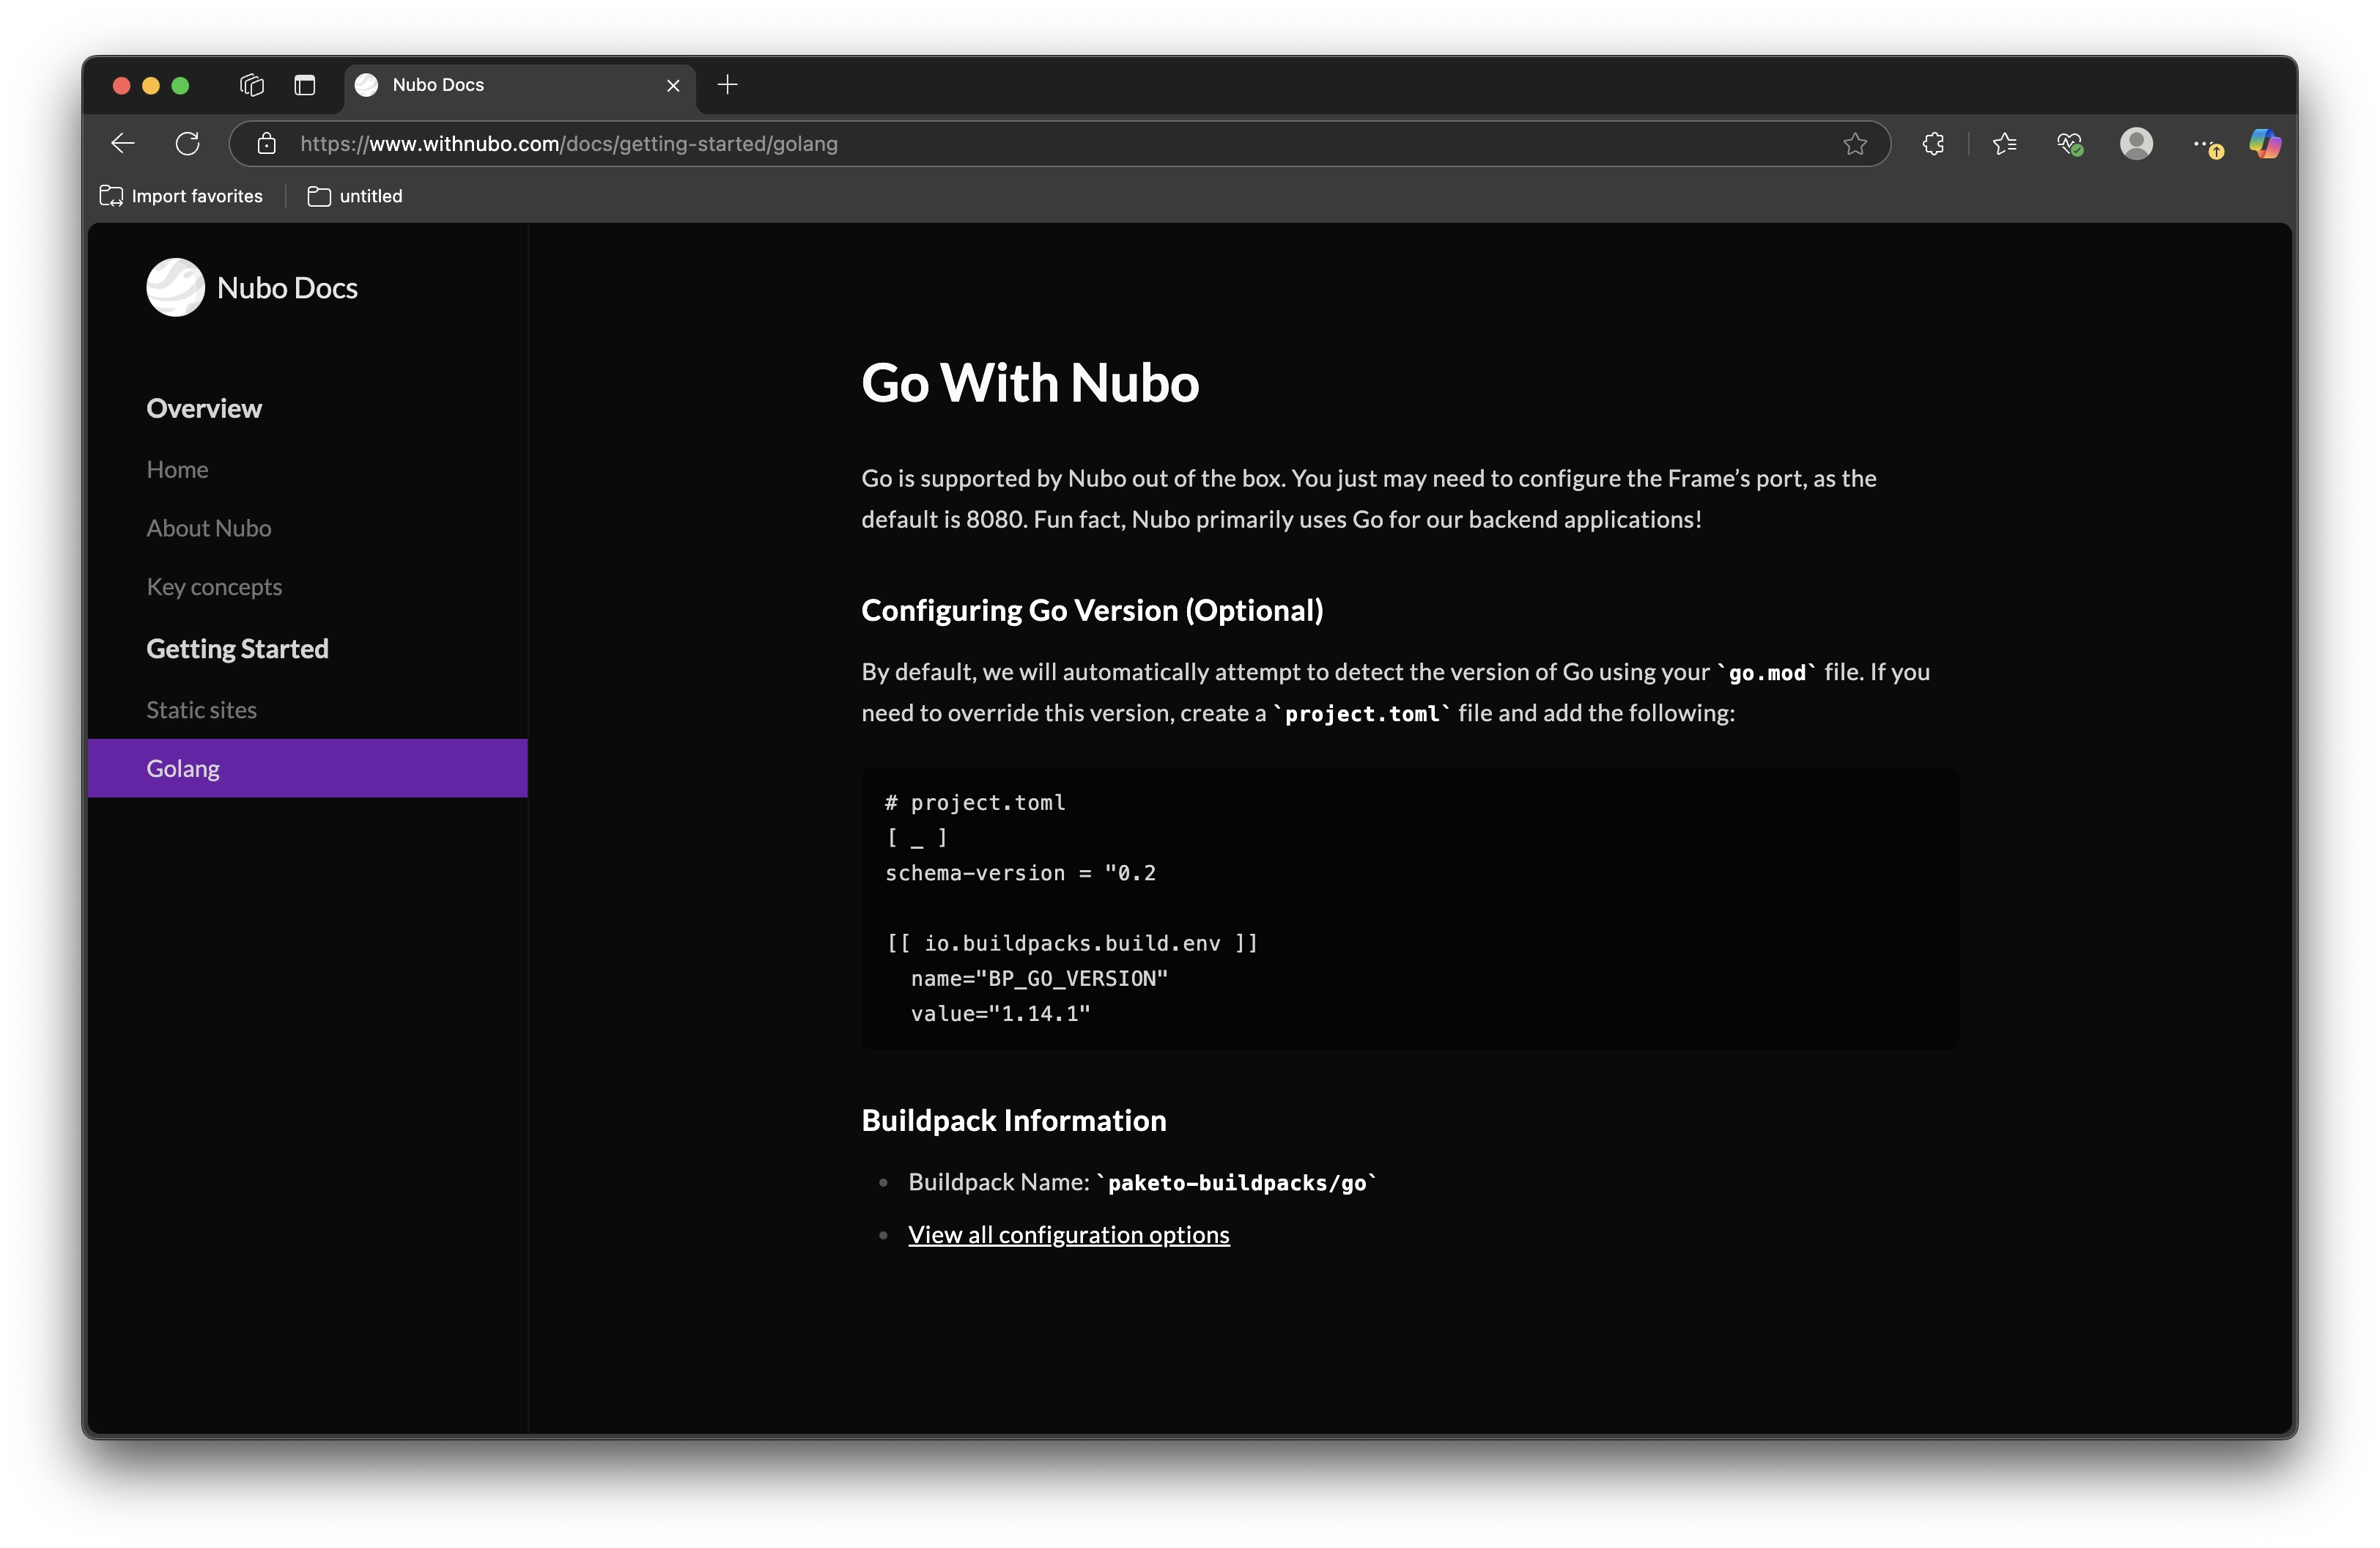2380x1548 pixels.
Task: Open the Favorites list icon
Action: click(2004, 144)
